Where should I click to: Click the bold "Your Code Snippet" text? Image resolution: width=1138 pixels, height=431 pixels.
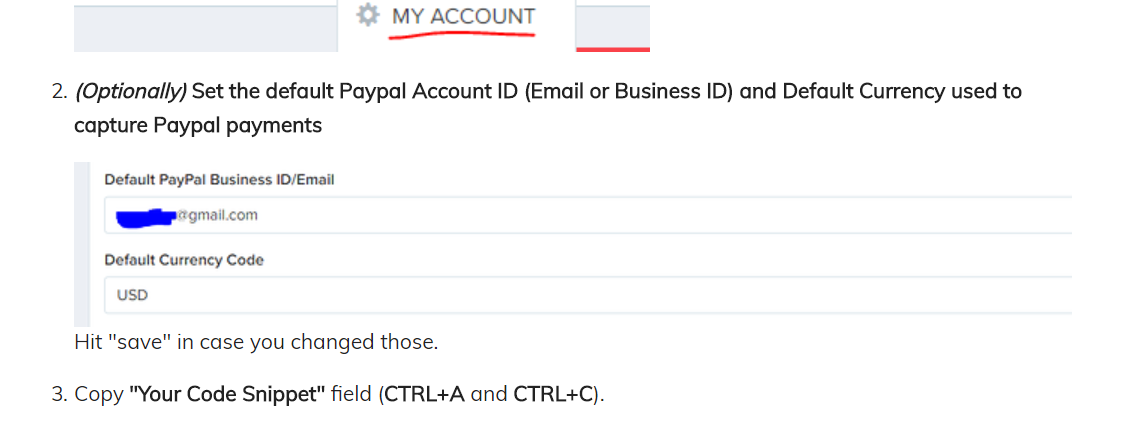coord(227,394)
